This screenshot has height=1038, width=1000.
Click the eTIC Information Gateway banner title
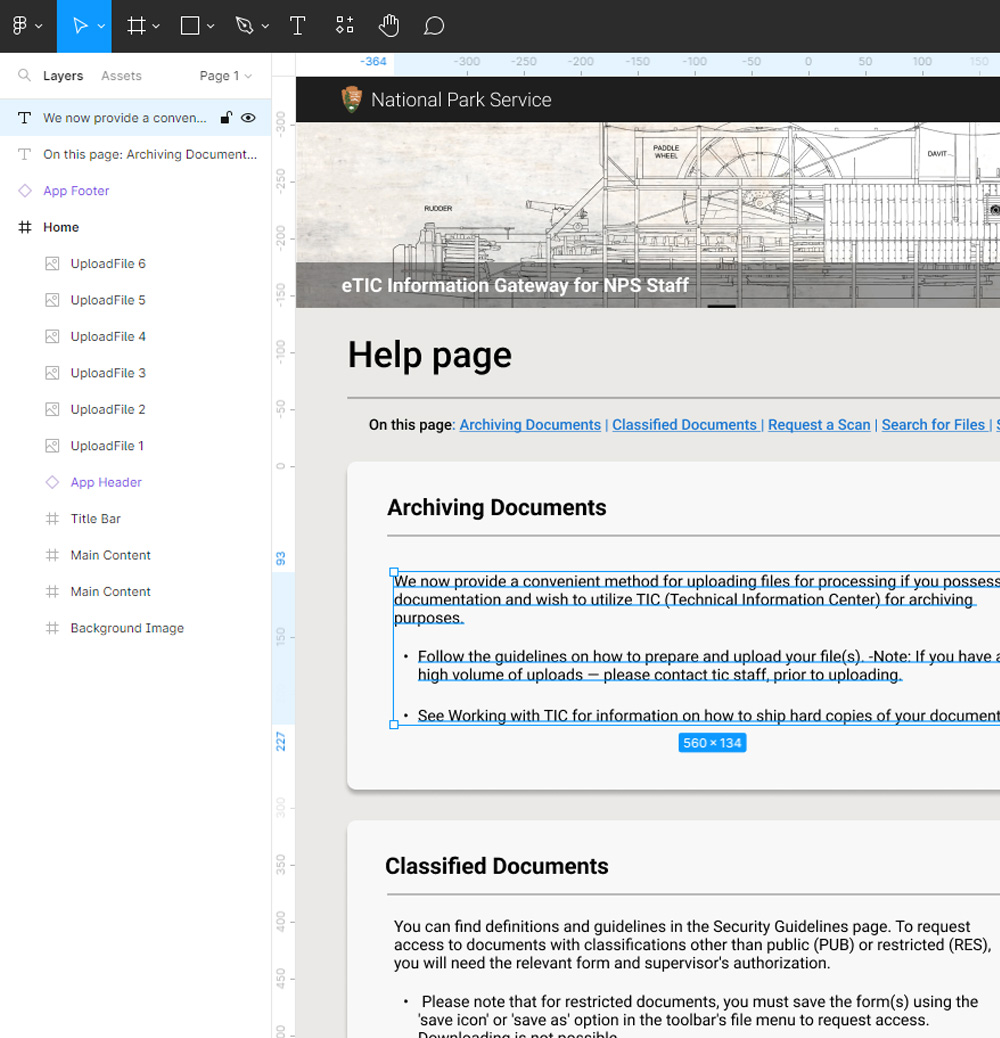coord(515,285)
